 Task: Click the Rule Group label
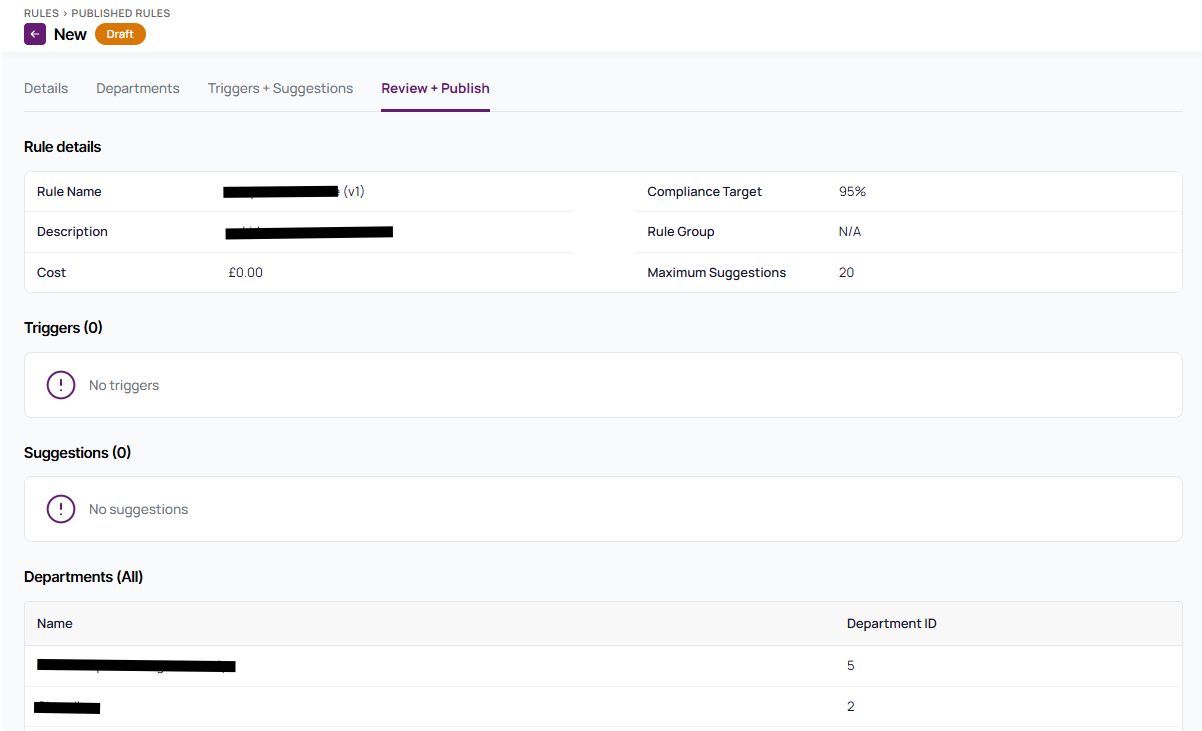[x=681, y=231]
